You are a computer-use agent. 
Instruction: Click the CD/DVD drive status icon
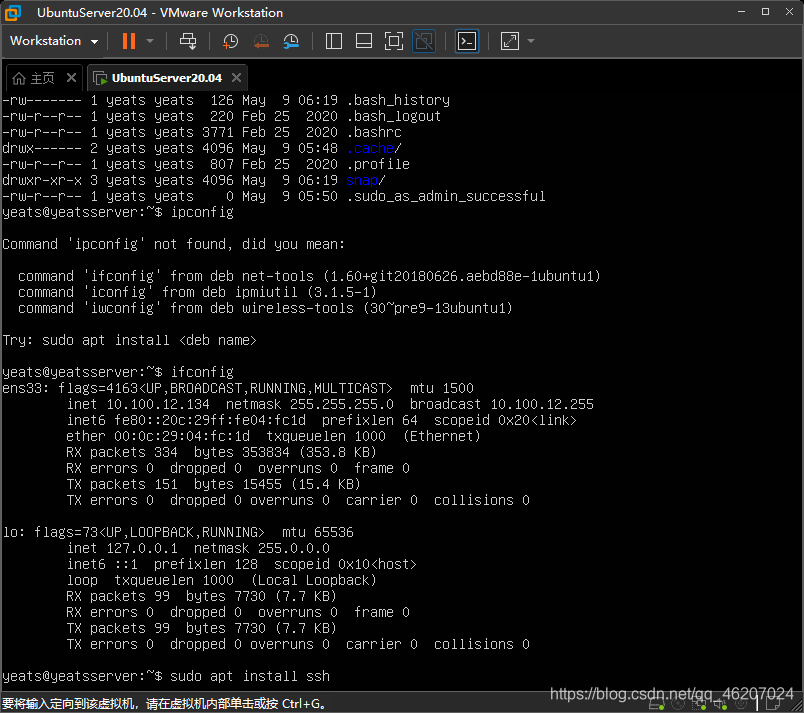[x=678, y=704]
